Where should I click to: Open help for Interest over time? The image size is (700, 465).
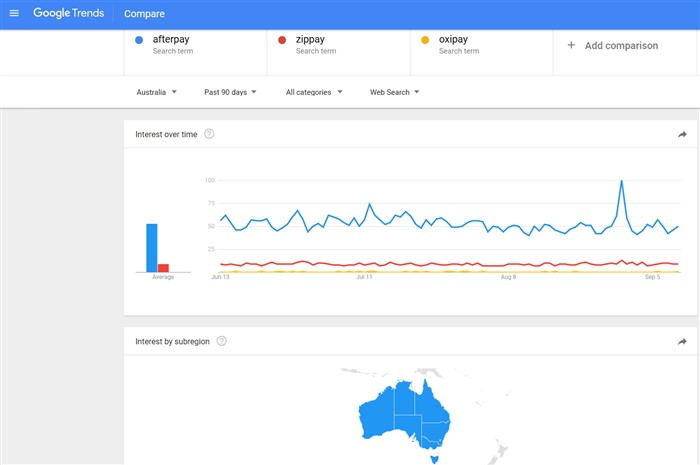[x=209, y=134]
